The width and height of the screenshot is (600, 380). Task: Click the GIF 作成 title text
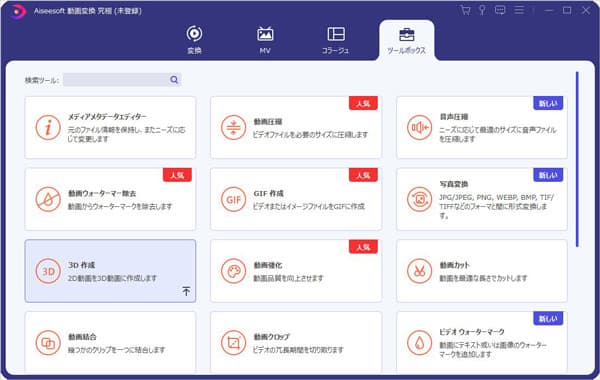pyautogui.click(x=268, y=193)
